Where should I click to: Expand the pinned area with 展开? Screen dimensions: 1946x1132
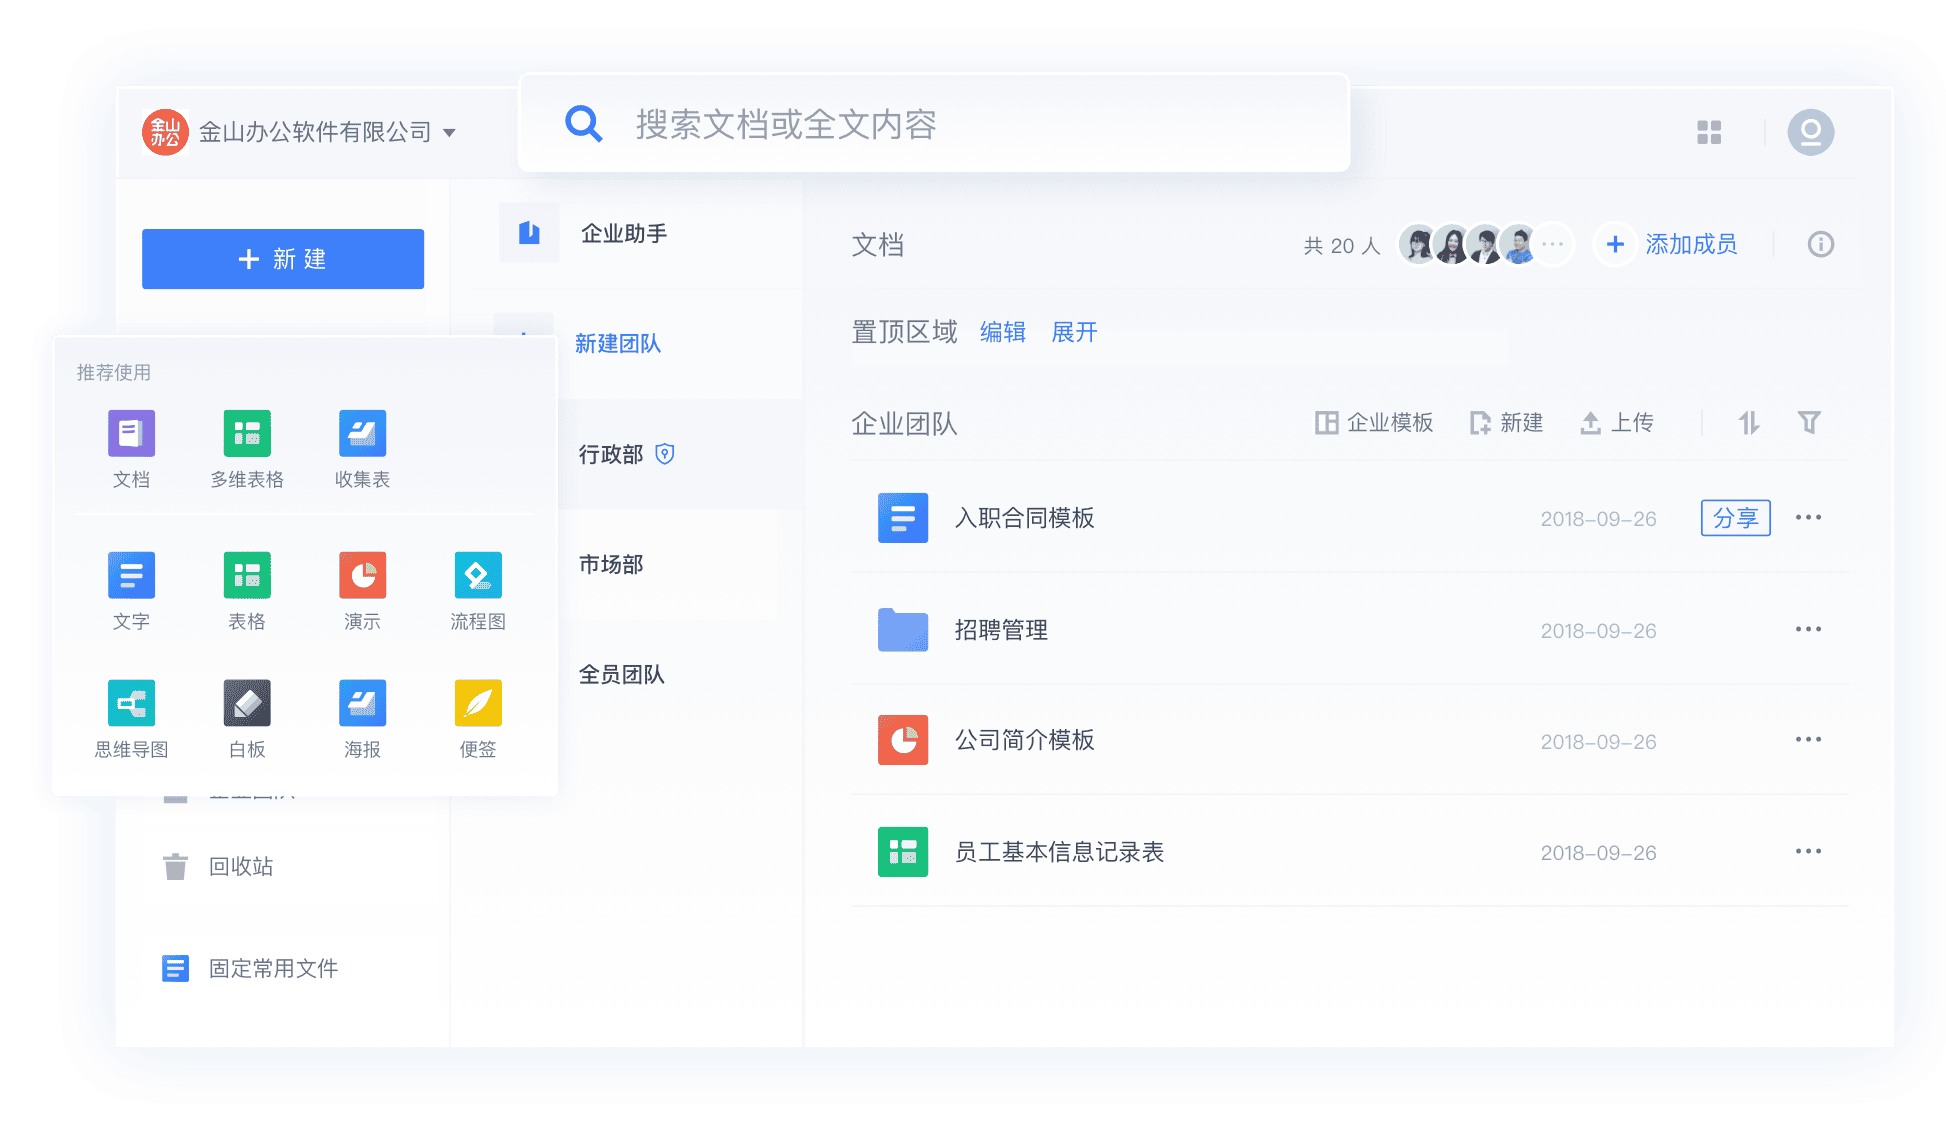(1074, 332)
